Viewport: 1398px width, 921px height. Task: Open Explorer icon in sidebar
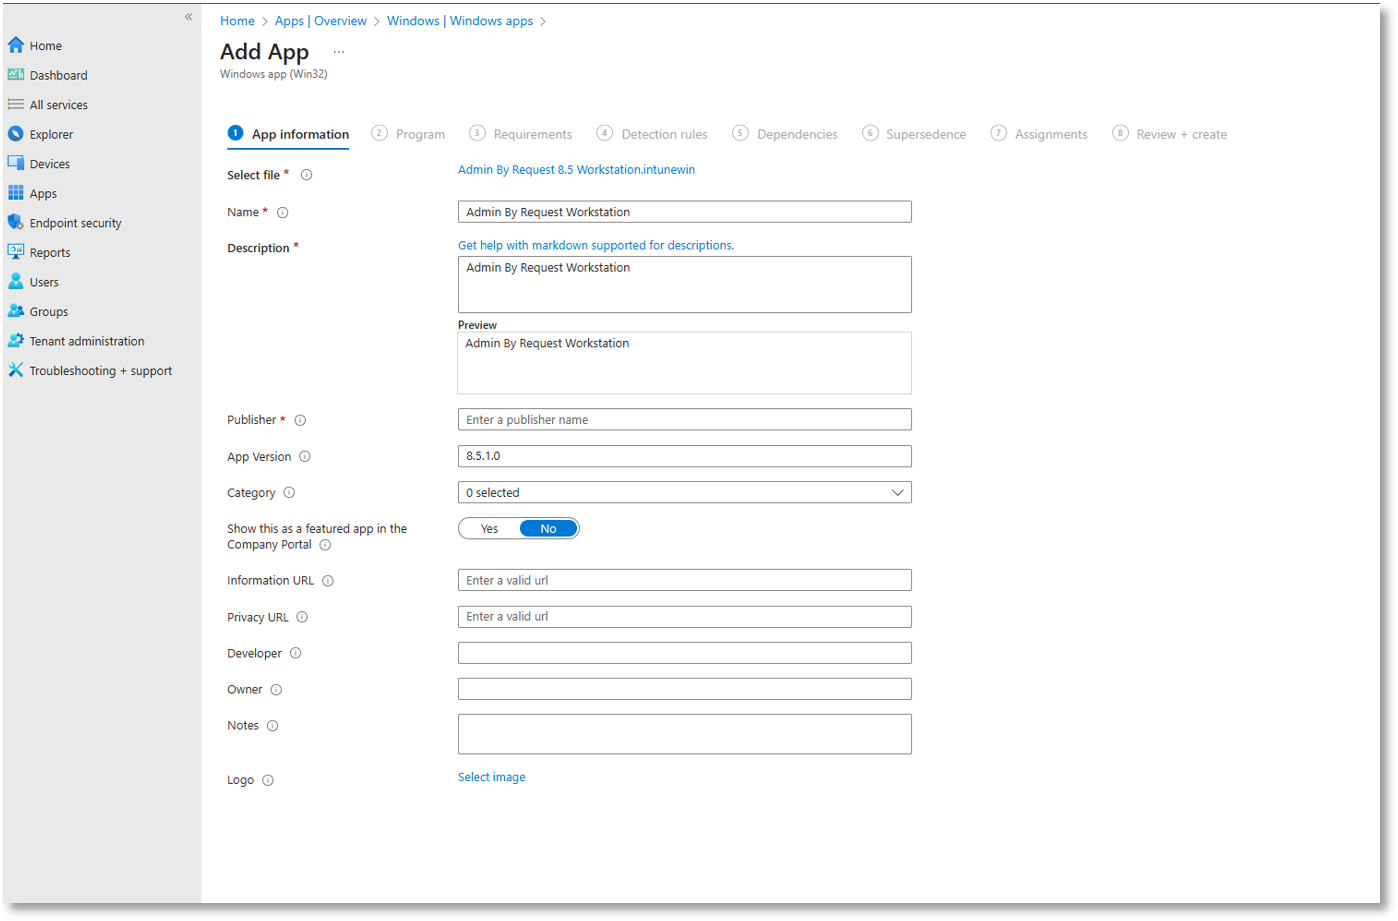pos(16,134)
